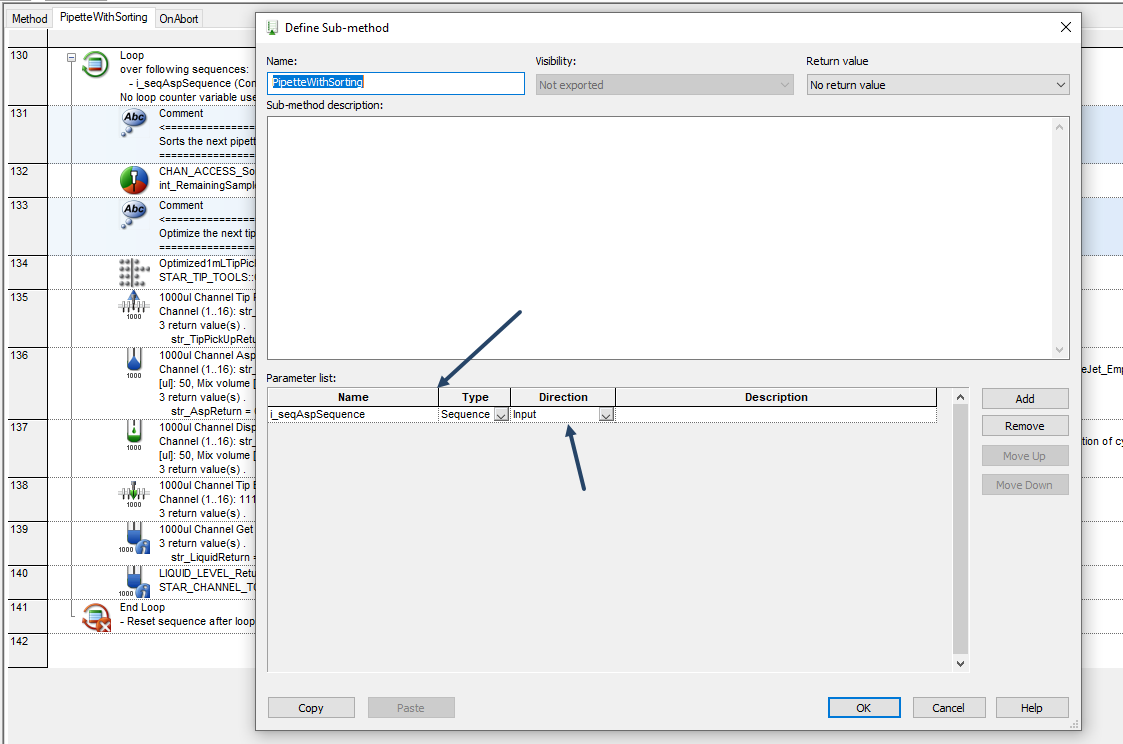Click 'str_LiquidReturn' text on line 139
This screenshot has width=1123, height=744.
[x=211, y=558]
